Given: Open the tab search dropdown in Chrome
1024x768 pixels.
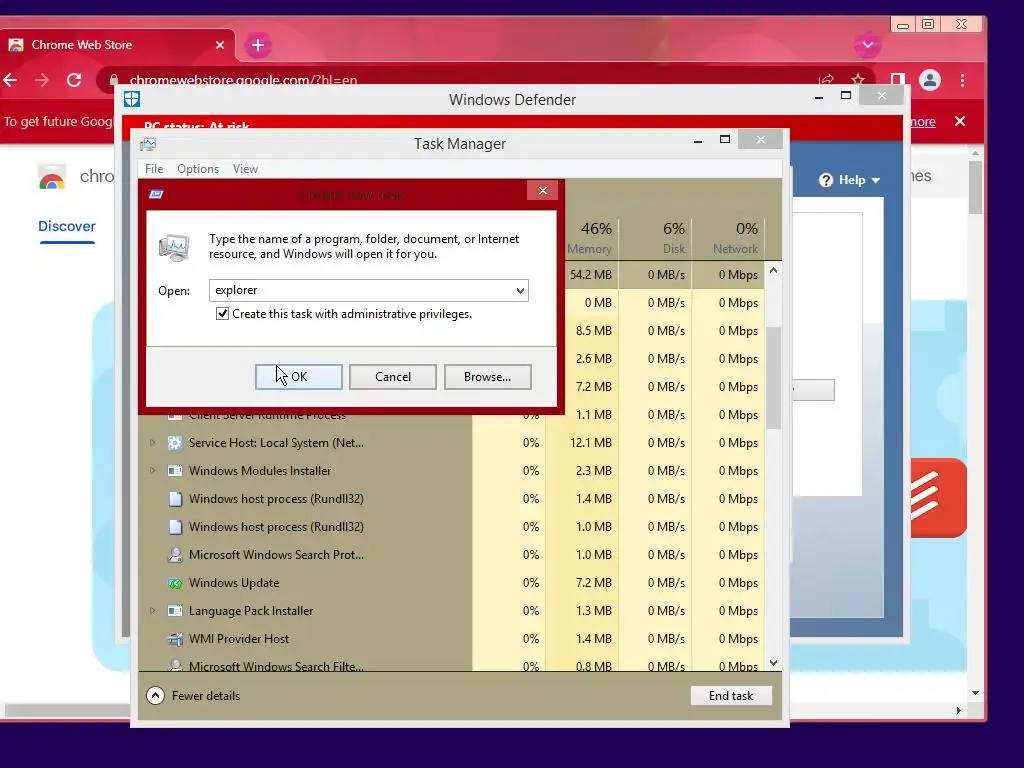Looking at the screenshot, I should click(x=867, y=45).
